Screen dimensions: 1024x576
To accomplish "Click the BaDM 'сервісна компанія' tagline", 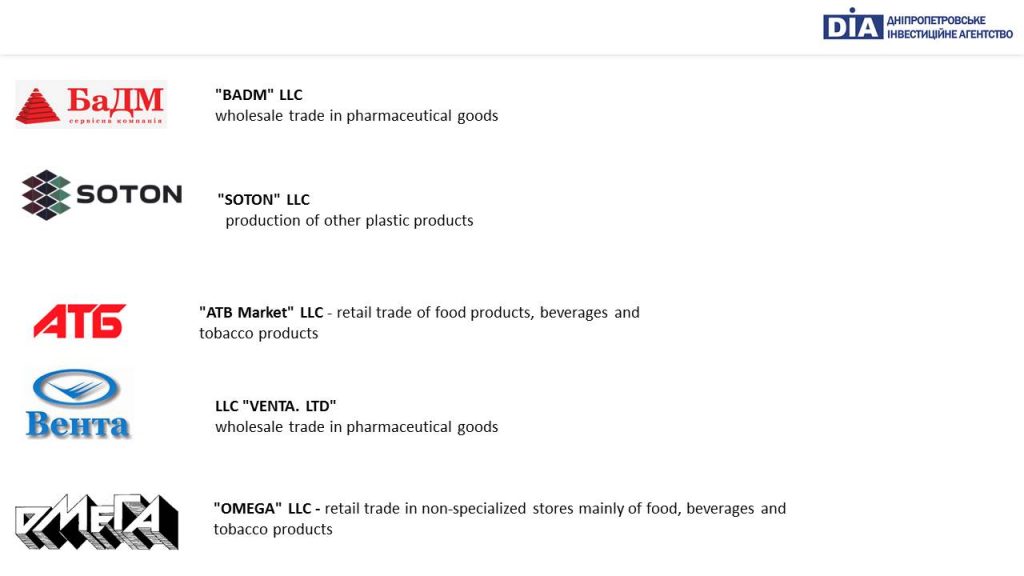I will pos(116,121).
